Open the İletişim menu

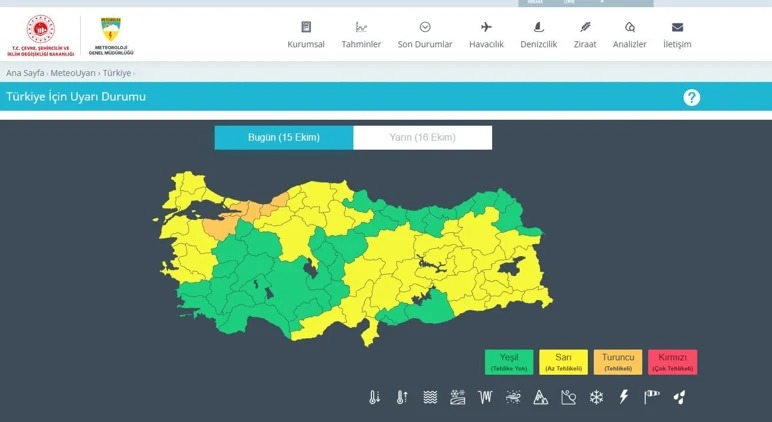pos(677,35)
